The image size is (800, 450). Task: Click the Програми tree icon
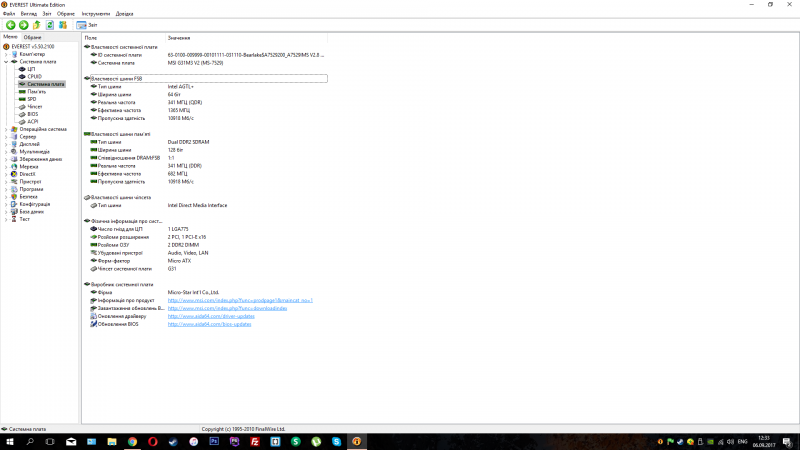tap(14, 189)
